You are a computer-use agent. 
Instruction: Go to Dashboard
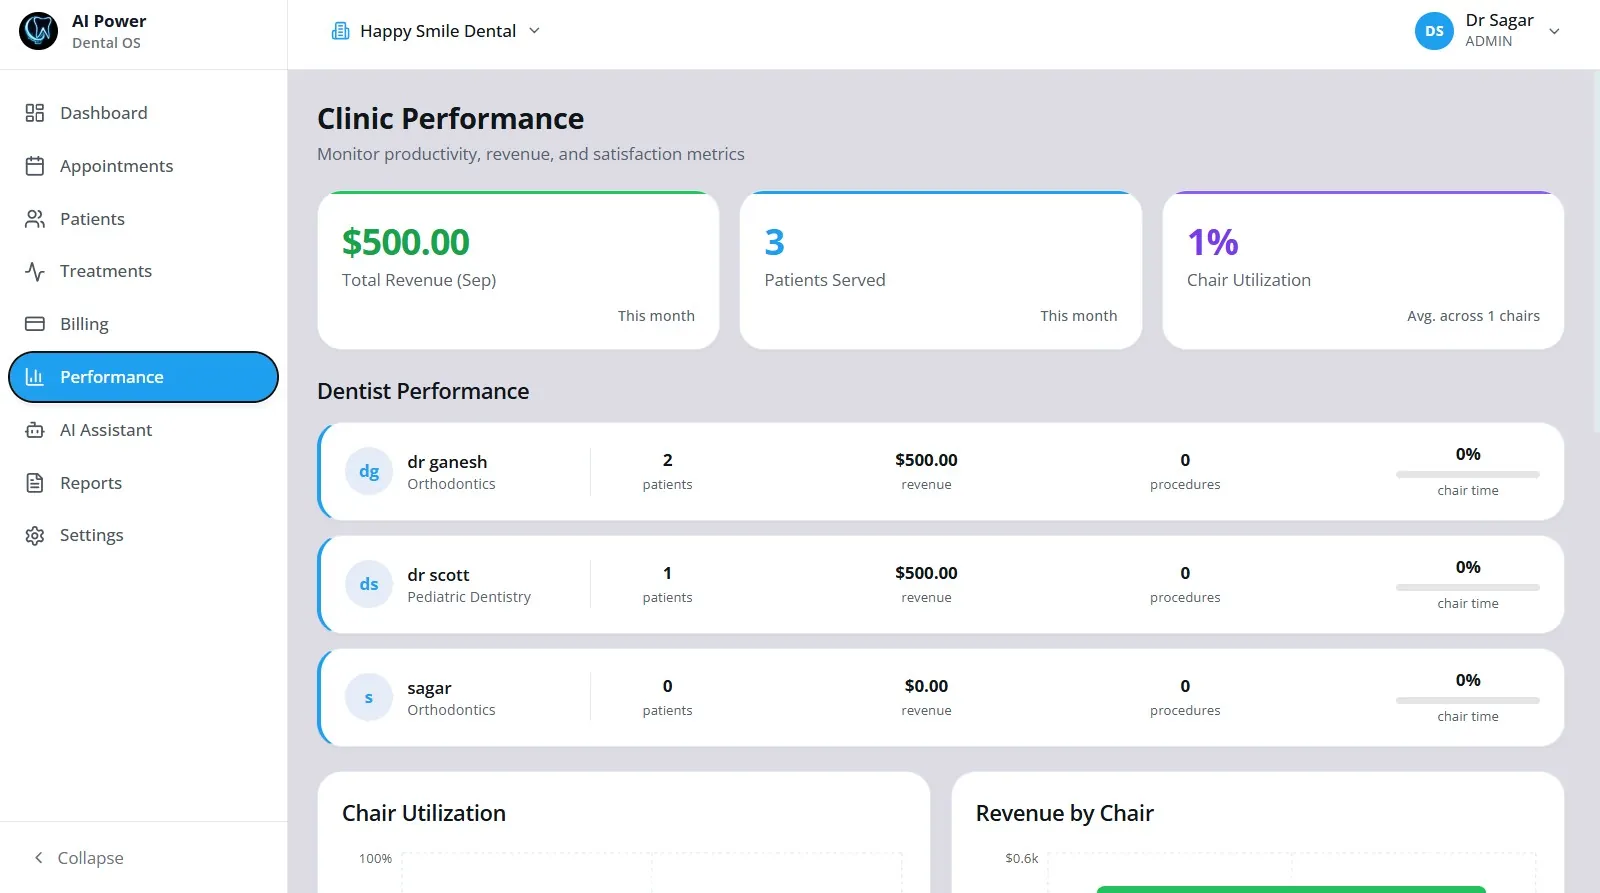pos(143,113)
